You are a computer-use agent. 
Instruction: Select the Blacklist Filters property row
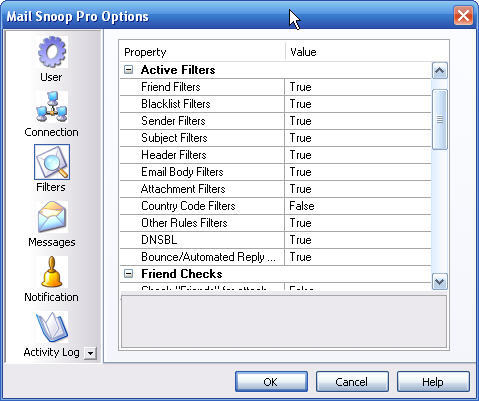pyautogui.click(x=275, y=104)
